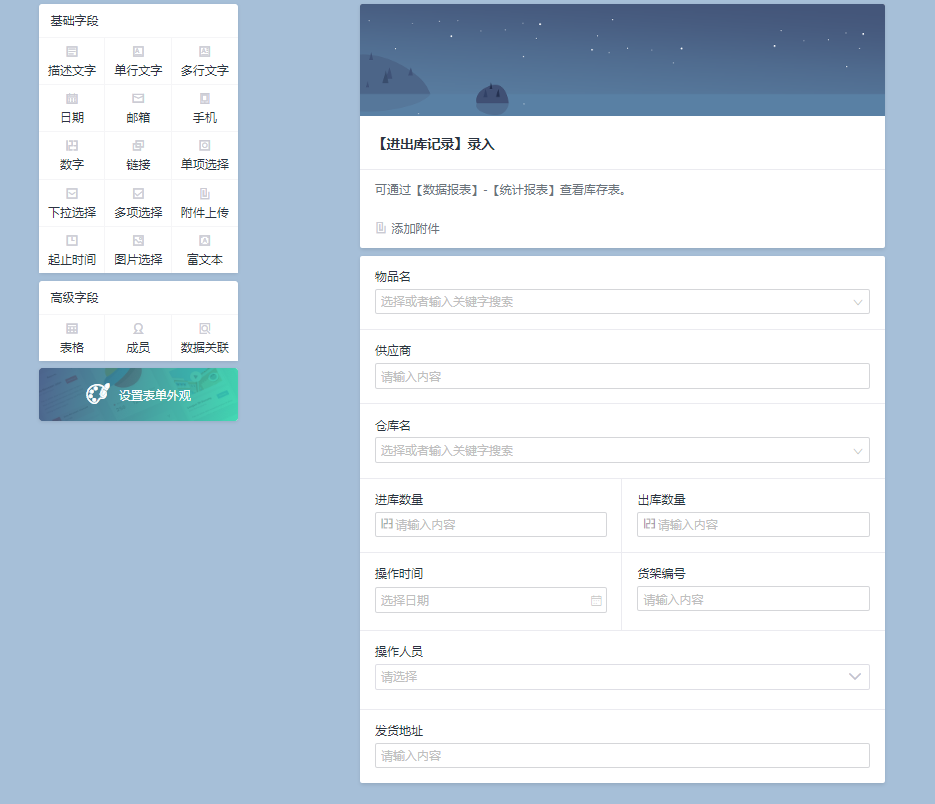Image resolution: width=935 pixels, height=804 pixels.
Task: Click the form banner header image
Action: 622,60
